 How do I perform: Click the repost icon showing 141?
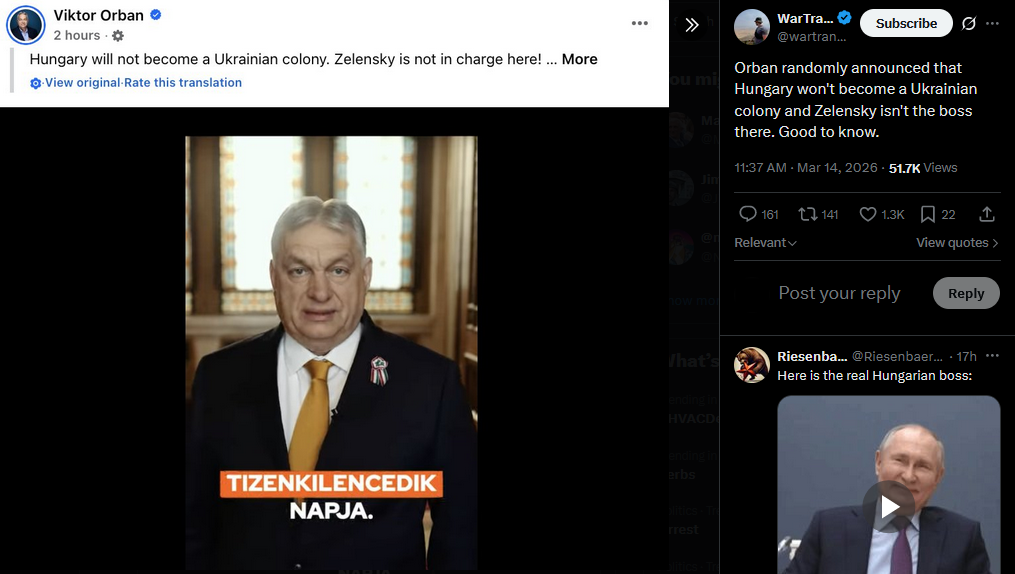807,214
